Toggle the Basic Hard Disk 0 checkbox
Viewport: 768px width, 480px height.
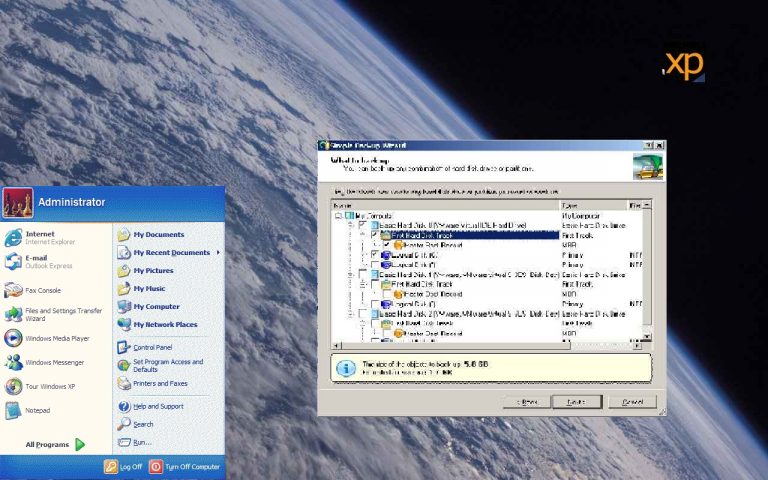[x=362, y=225]
